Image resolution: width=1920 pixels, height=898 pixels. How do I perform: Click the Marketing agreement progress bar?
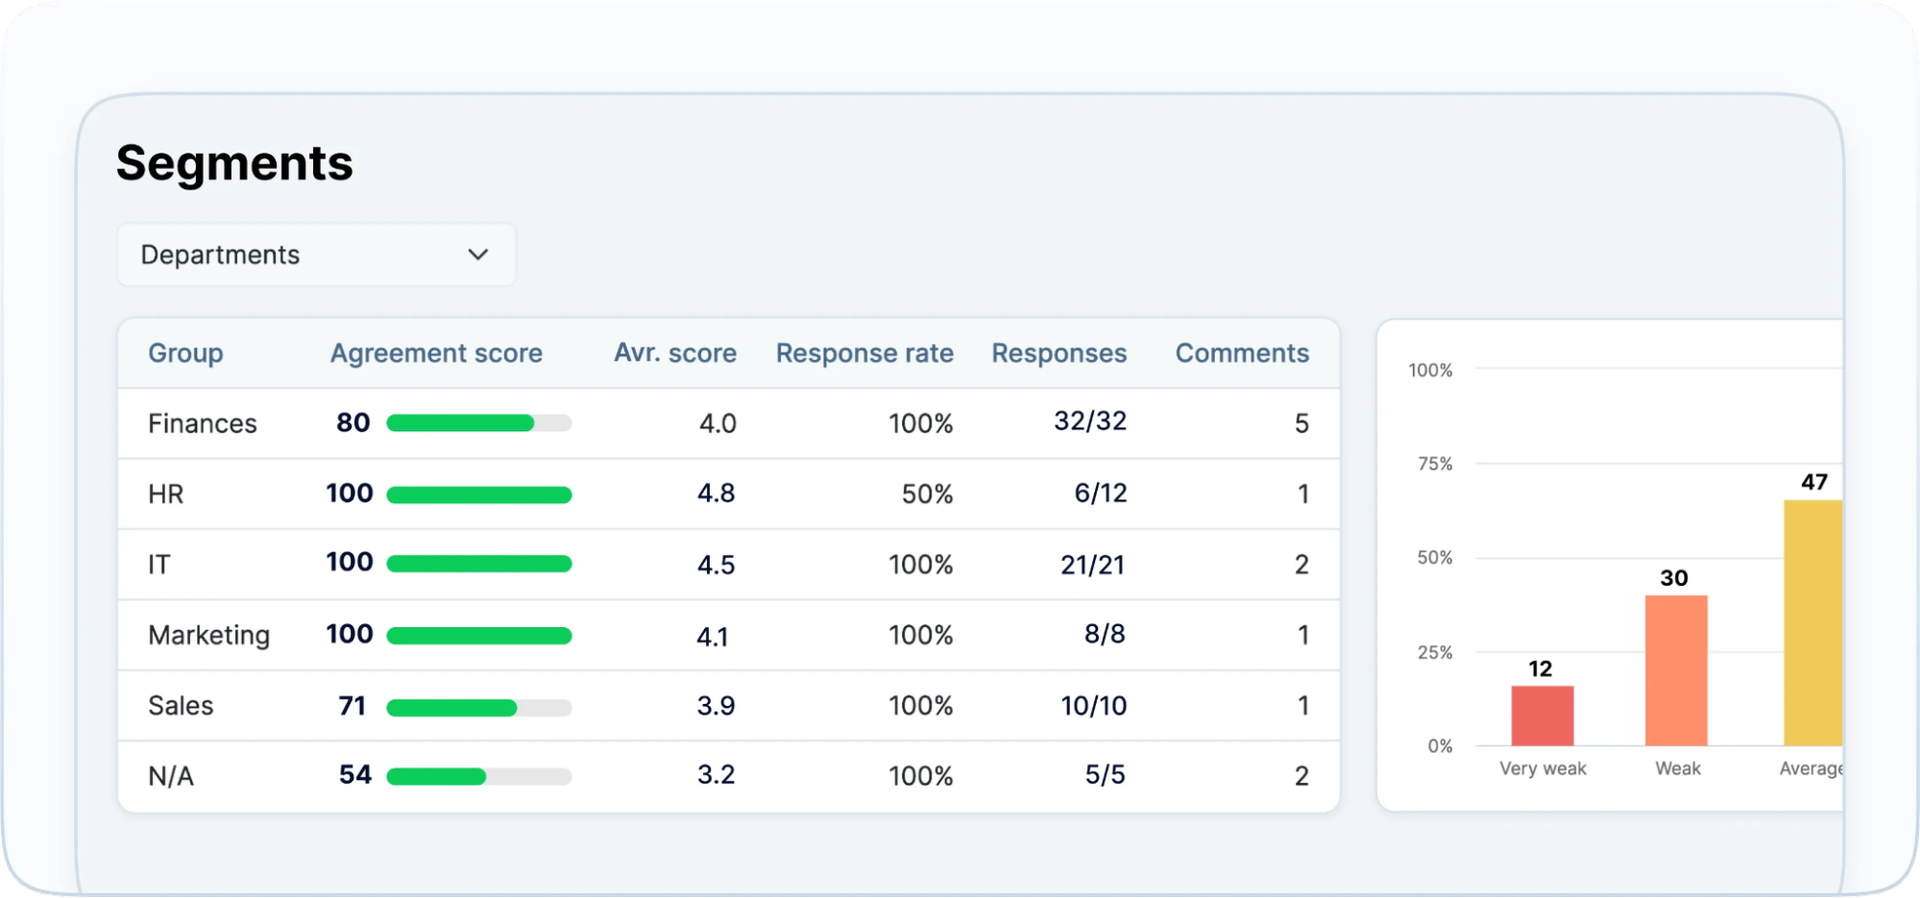[479, 635]
